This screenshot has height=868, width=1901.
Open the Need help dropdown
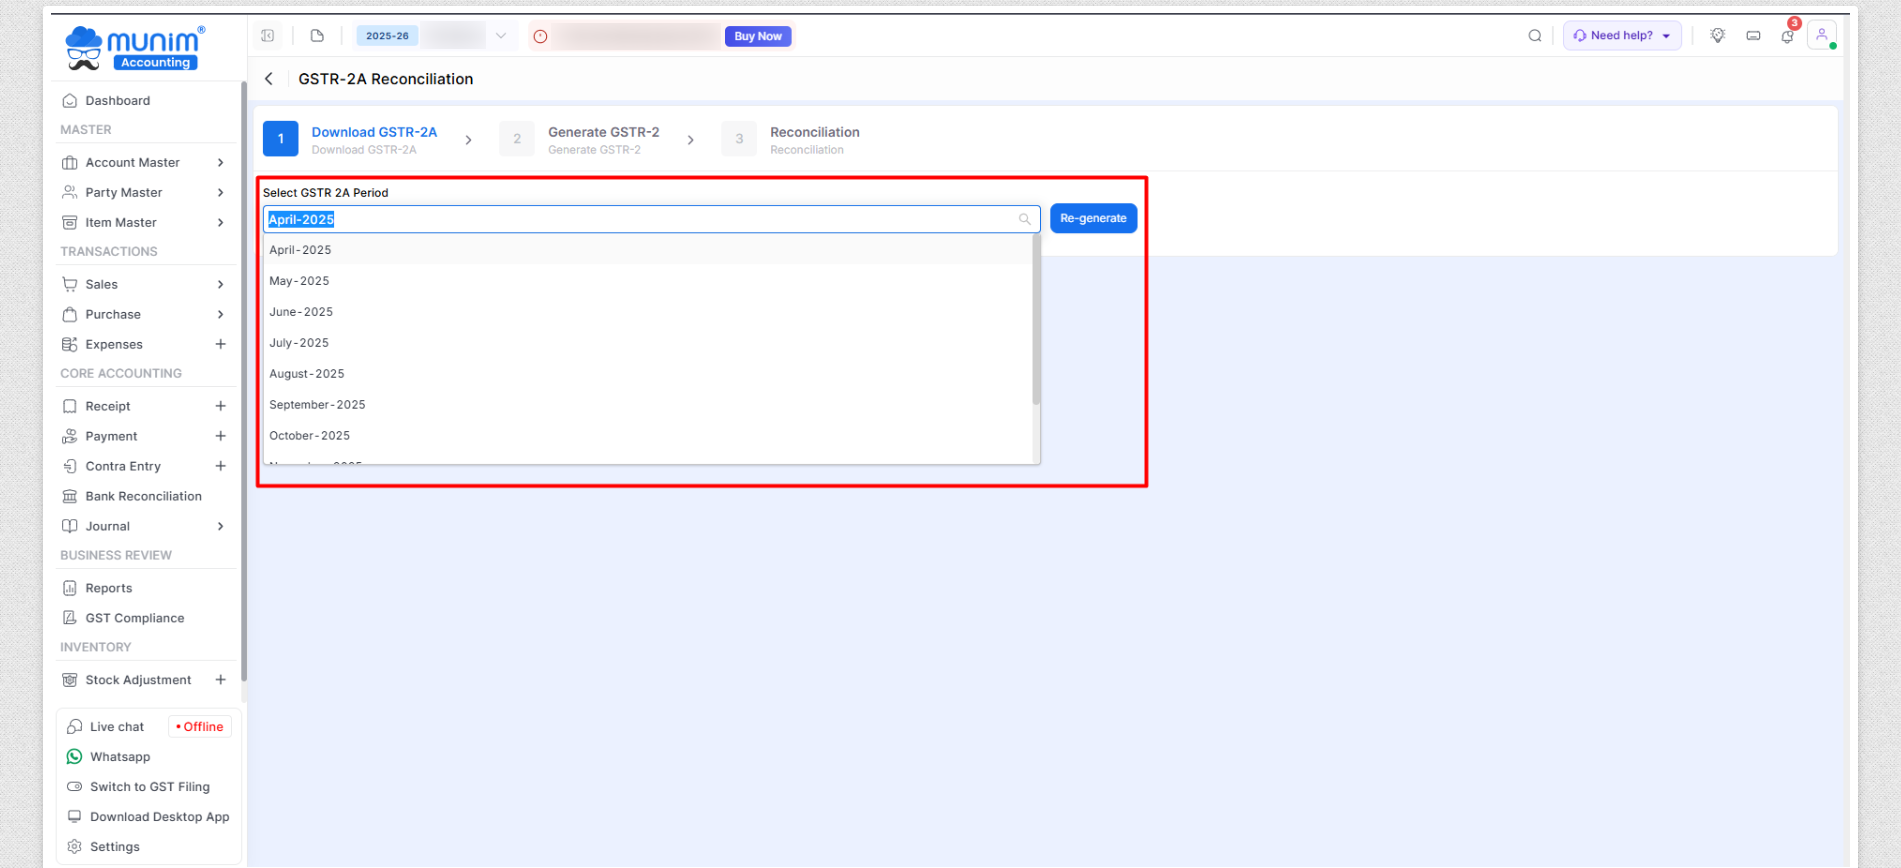point(1621,36)
